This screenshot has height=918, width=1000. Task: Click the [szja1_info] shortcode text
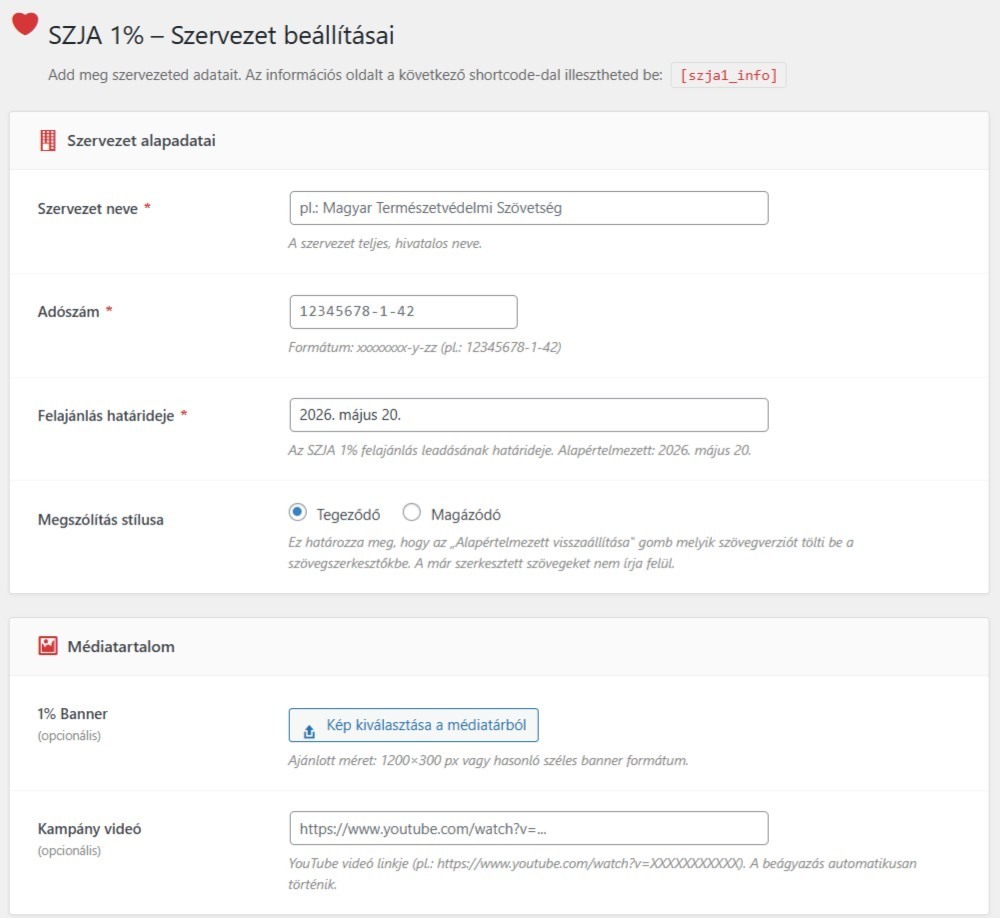728,76
